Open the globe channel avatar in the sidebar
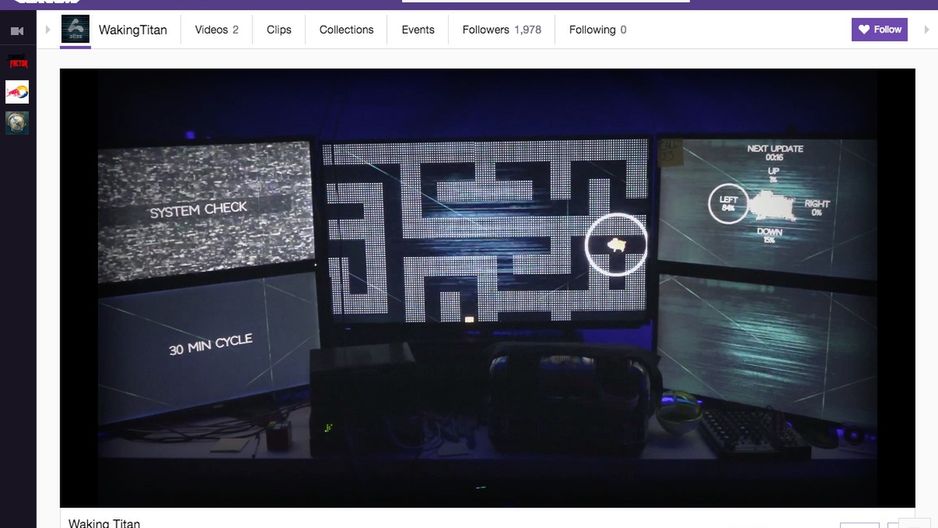 point(17,123)
